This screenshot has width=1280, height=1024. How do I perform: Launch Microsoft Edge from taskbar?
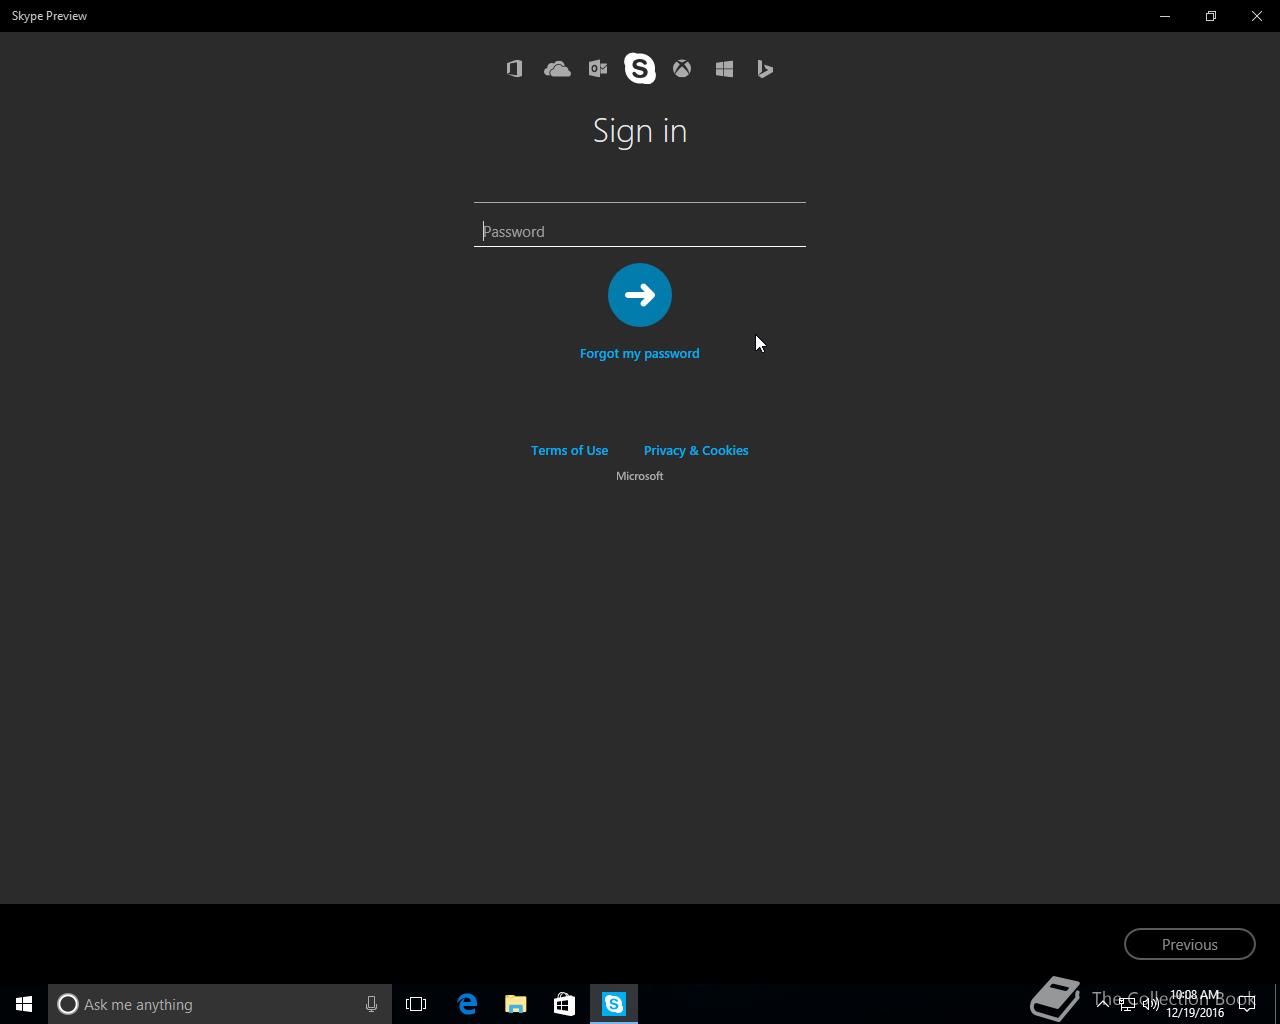(467, 1004)
